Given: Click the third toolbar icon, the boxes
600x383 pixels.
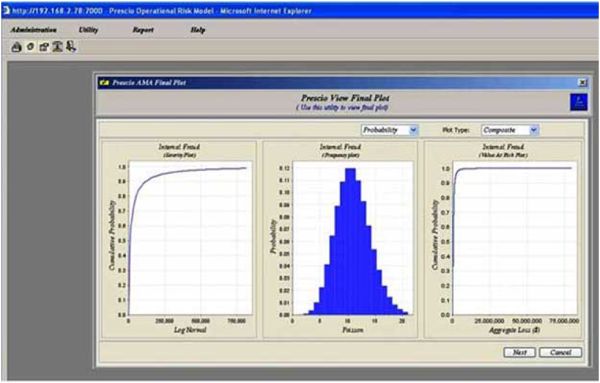Looking at the screenshot, I should (x=44, y=47).
